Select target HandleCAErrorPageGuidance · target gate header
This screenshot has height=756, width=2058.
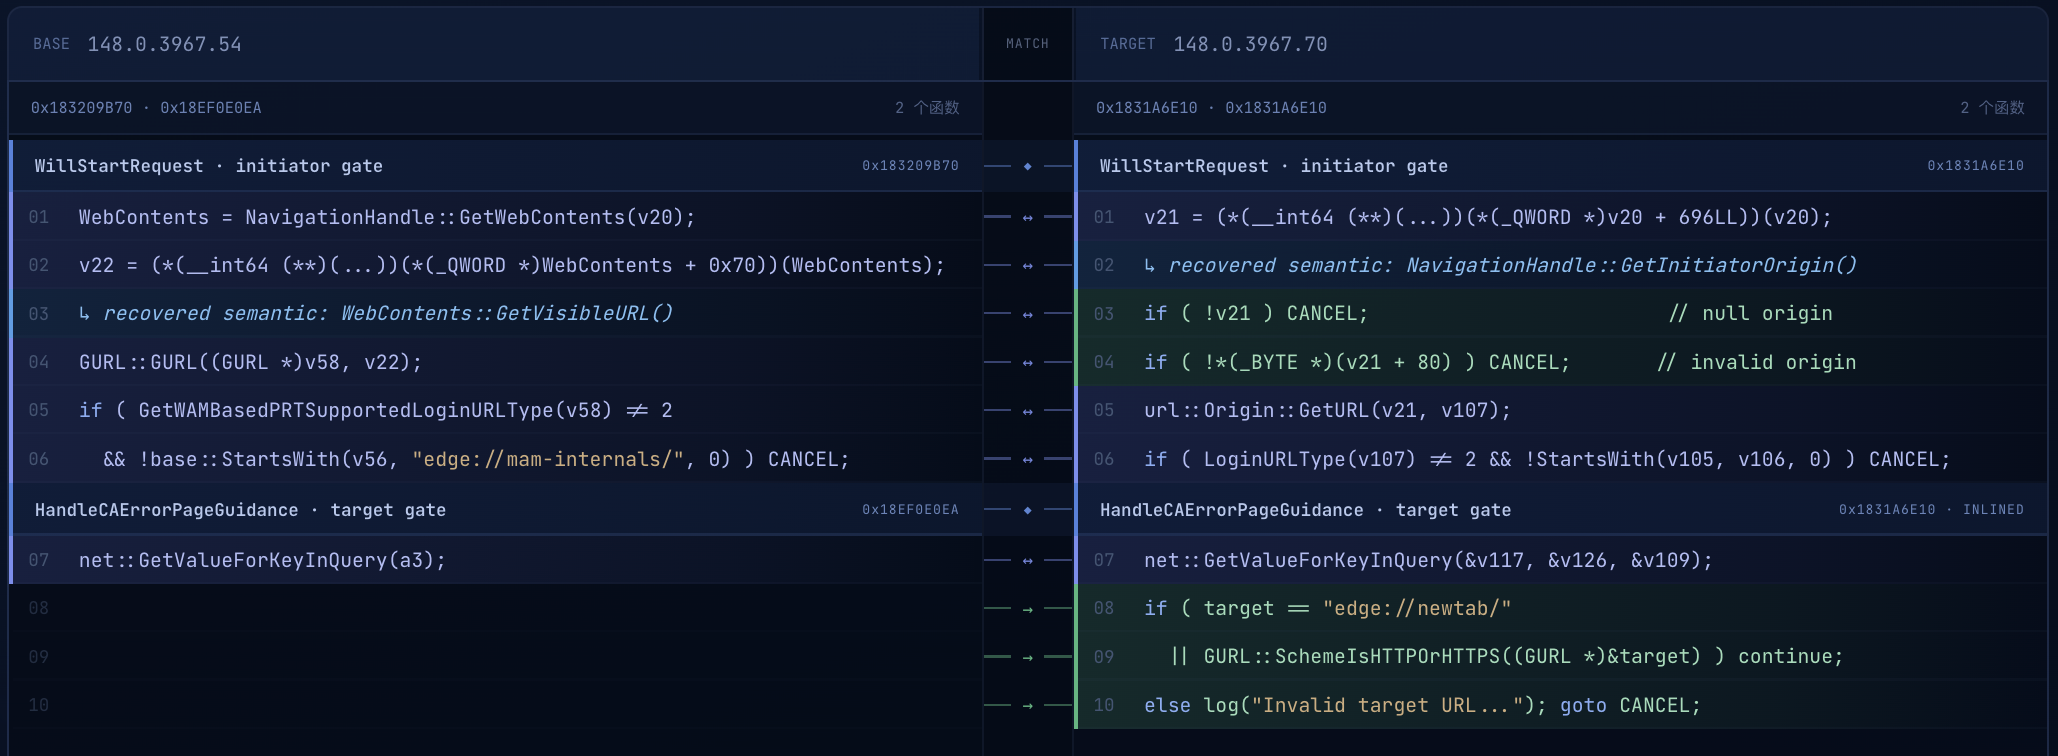(x=1562, y=510)
